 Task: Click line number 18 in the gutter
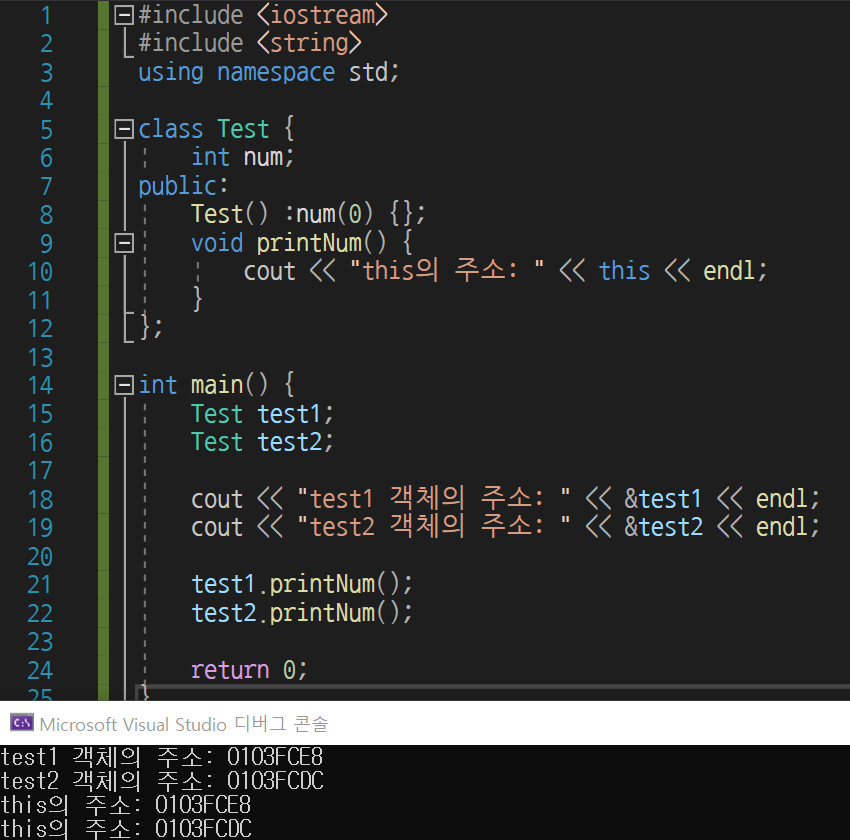40,500
